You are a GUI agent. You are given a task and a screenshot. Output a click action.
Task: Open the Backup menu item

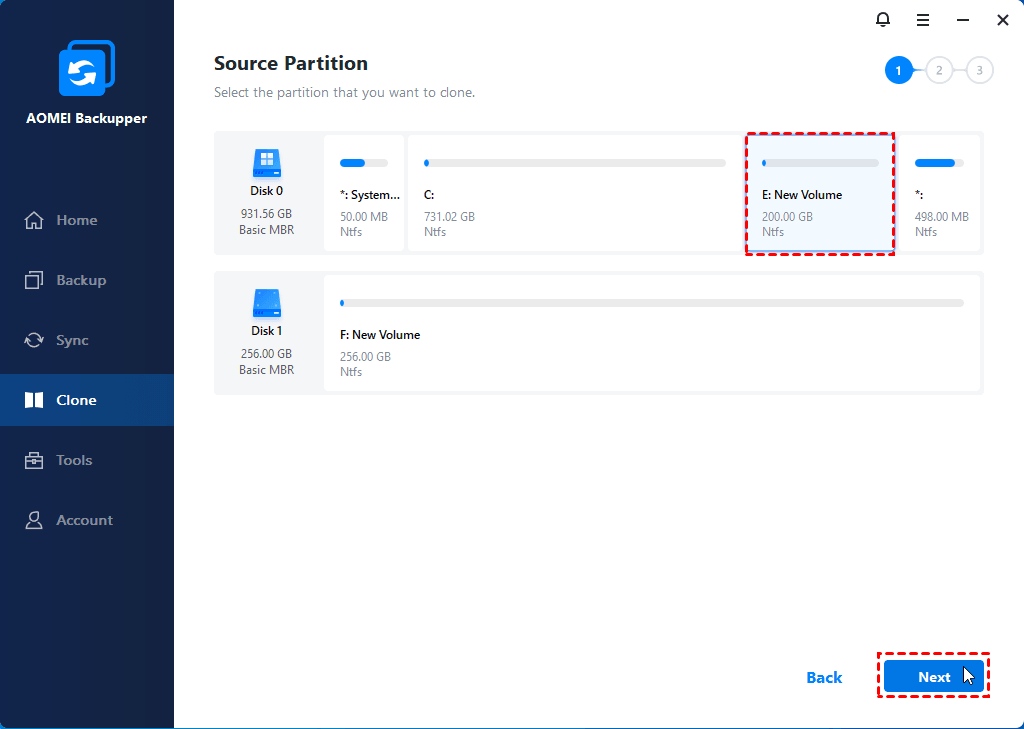pos(80,280)
